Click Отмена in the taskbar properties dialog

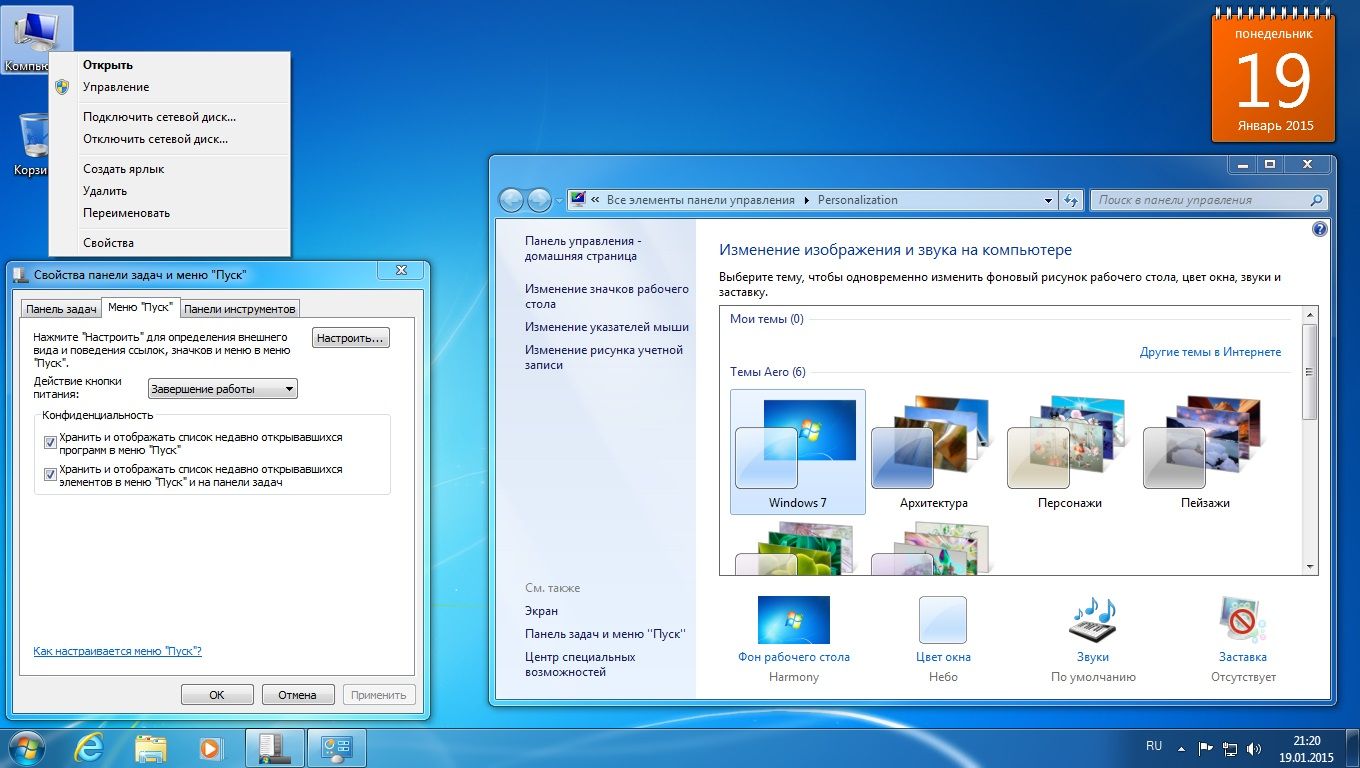(x=298, y=694)
